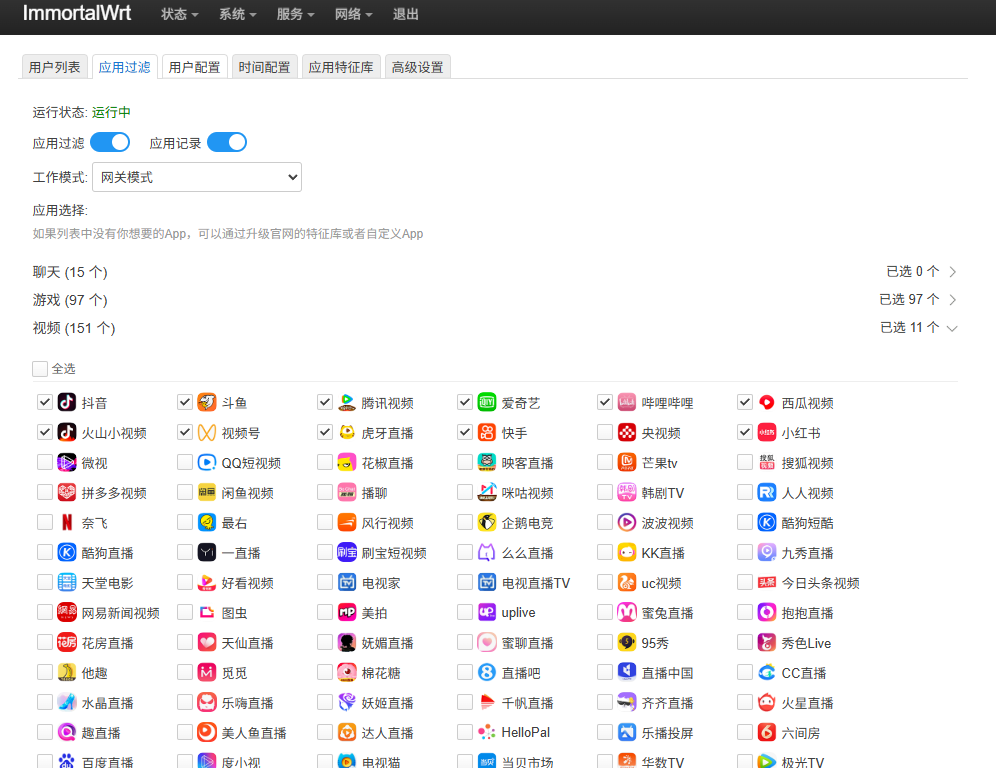Click the 天堂电影 icon
The image size is (996, 768).
pyautogui.click(x=67, y=583)
